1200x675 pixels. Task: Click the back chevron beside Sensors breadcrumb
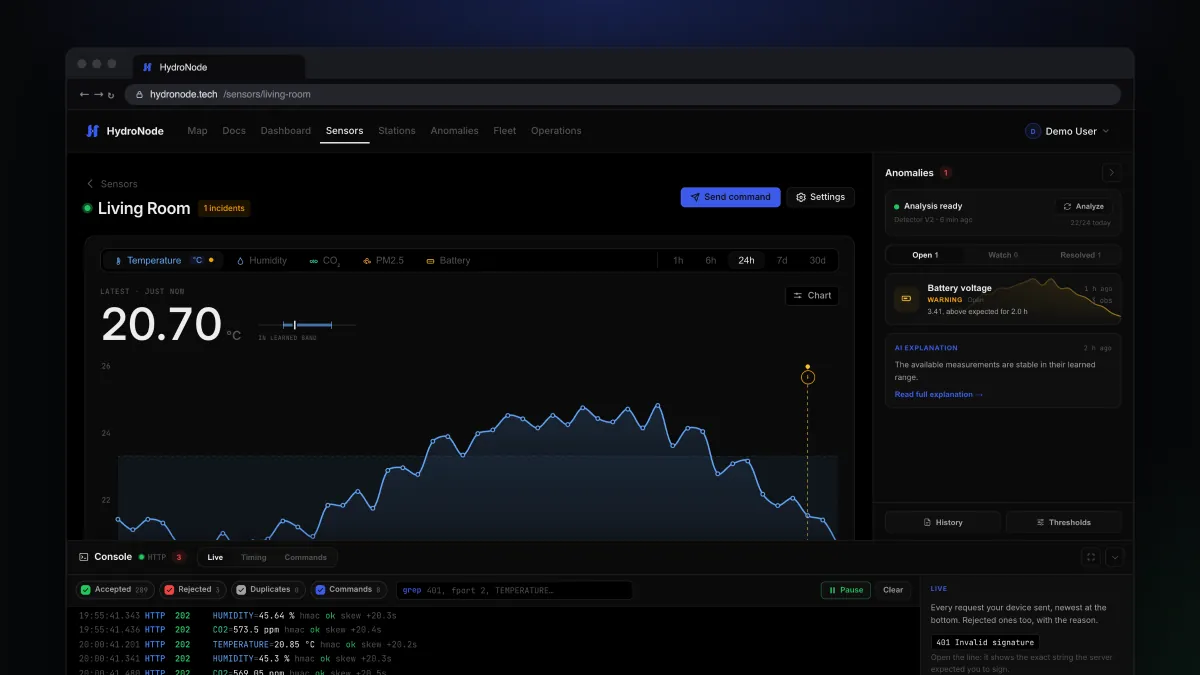coord(90,184)
